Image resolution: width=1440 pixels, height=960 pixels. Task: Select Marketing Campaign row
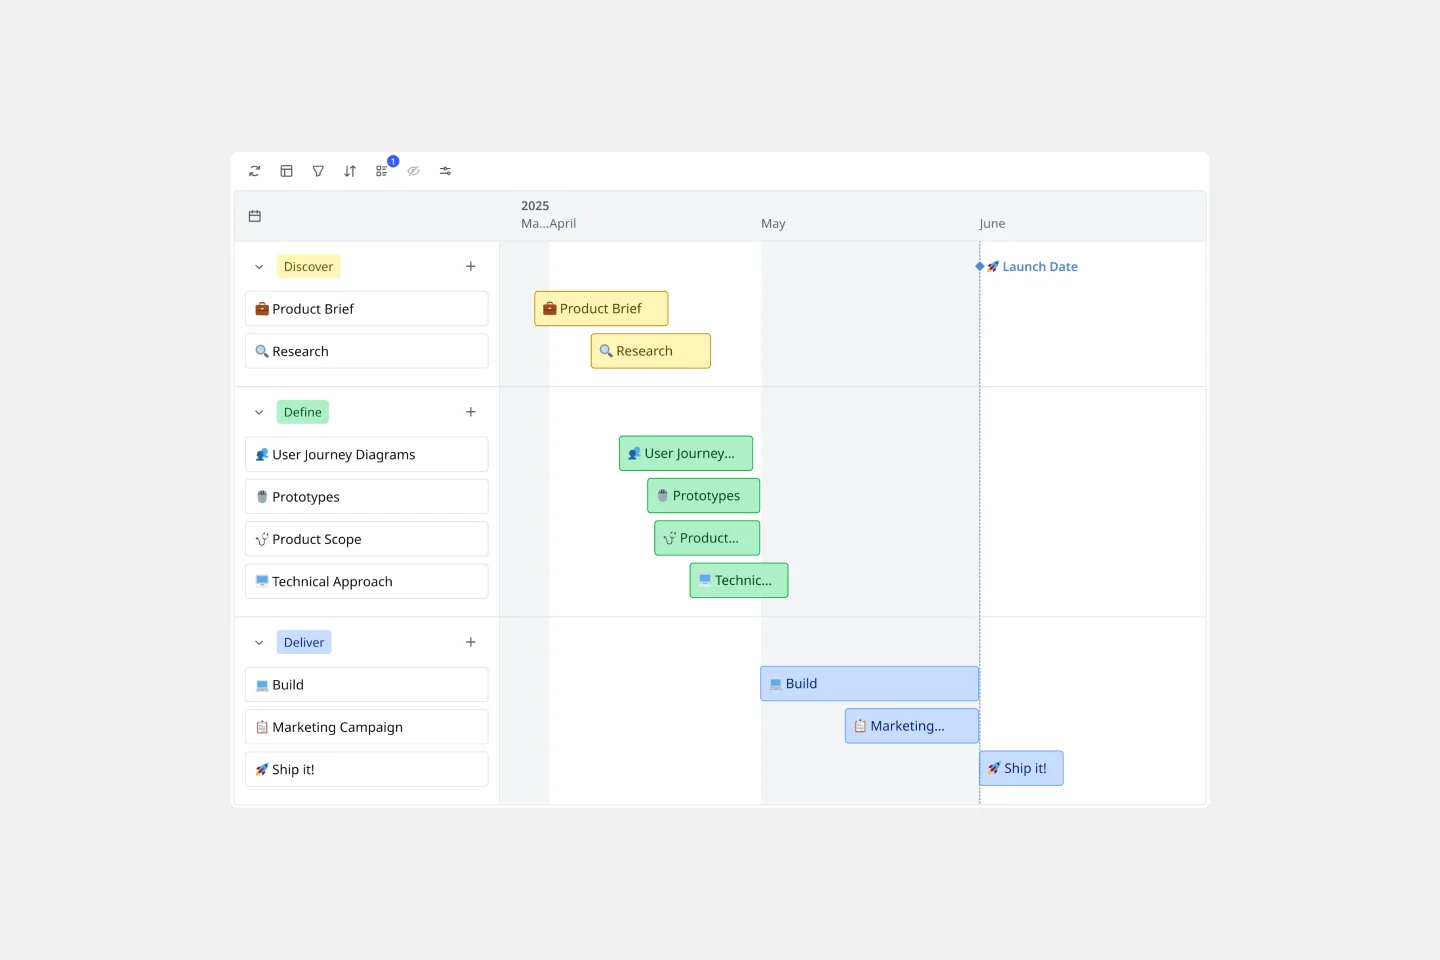tap(367, 727)
